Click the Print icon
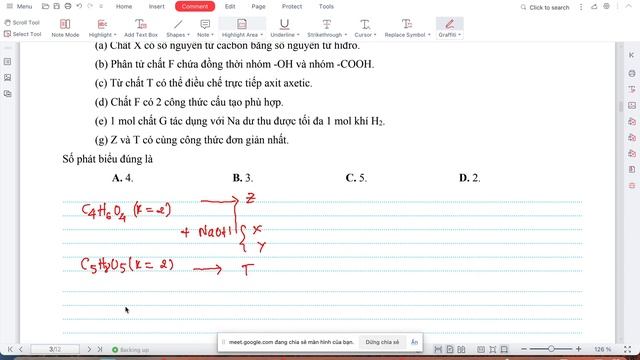Viewport: 640px width, 360px height. coord(68,7)
